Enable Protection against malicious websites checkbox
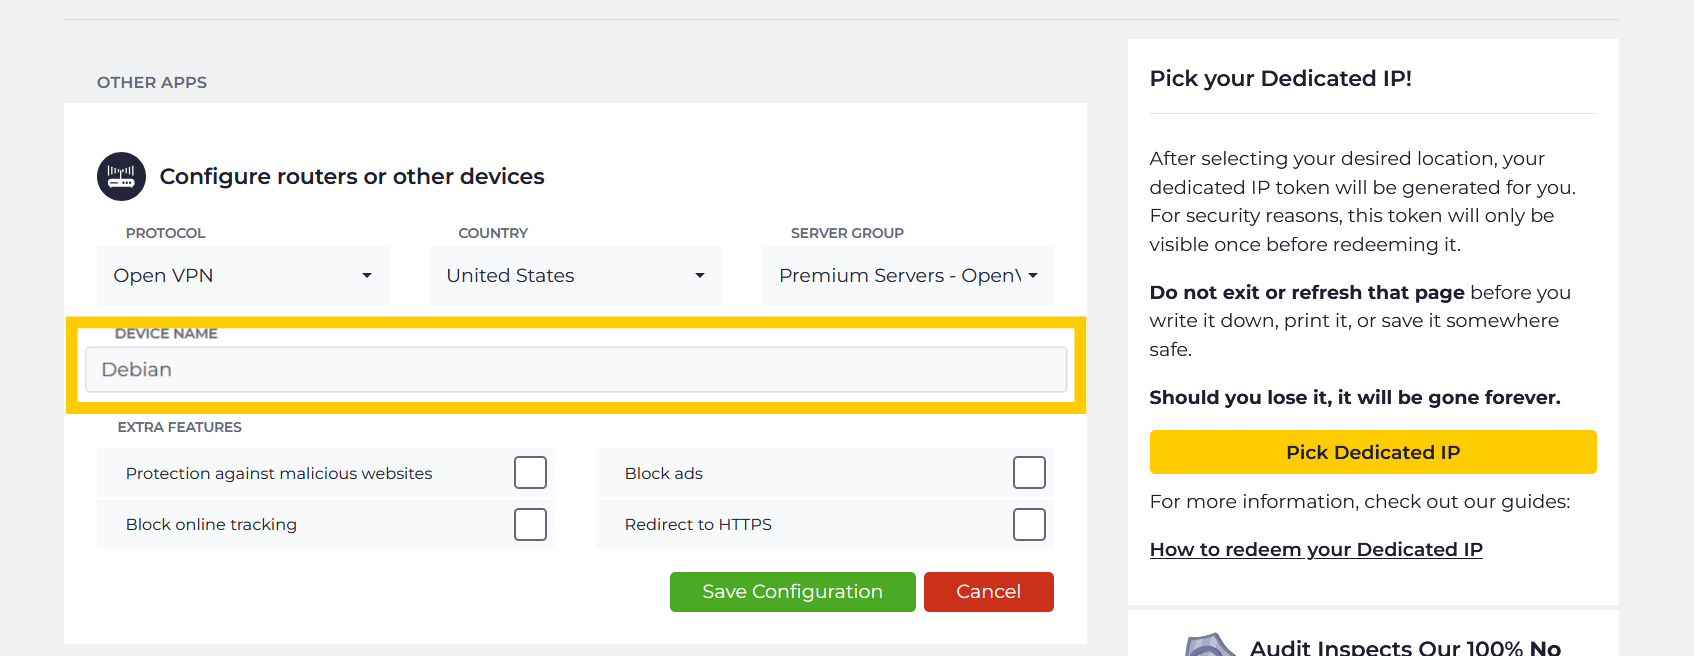Screen dimensions: 1694x656 coord(530,472)
